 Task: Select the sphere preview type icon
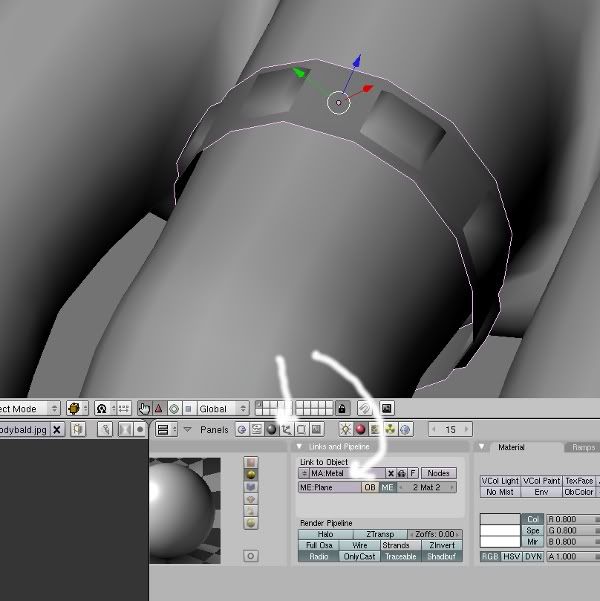pyautogui.click(x=251, y=475)
